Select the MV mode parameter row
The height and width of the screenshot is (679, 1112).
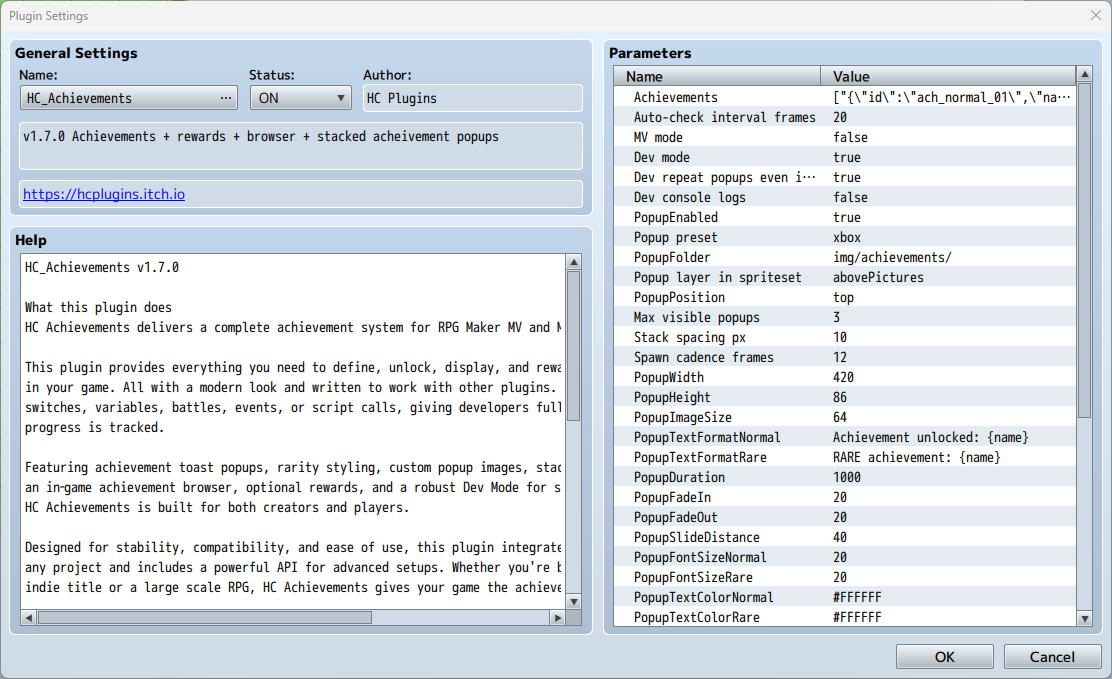(x=845, y=137)
